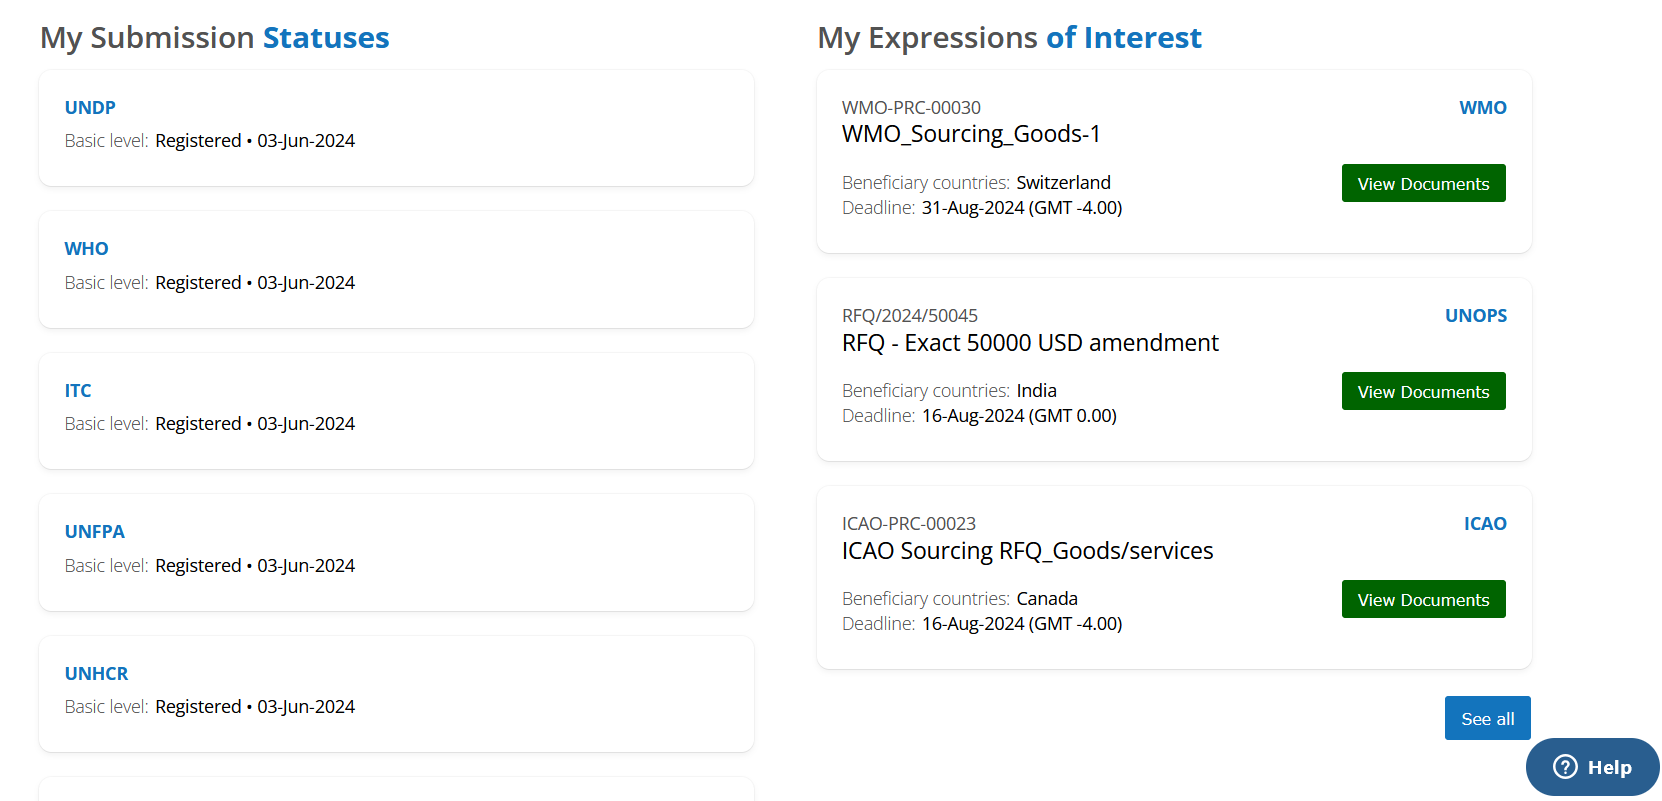Open the ICAO agency link
This screenshot has height=801, width=1662.
point(1485,523)
